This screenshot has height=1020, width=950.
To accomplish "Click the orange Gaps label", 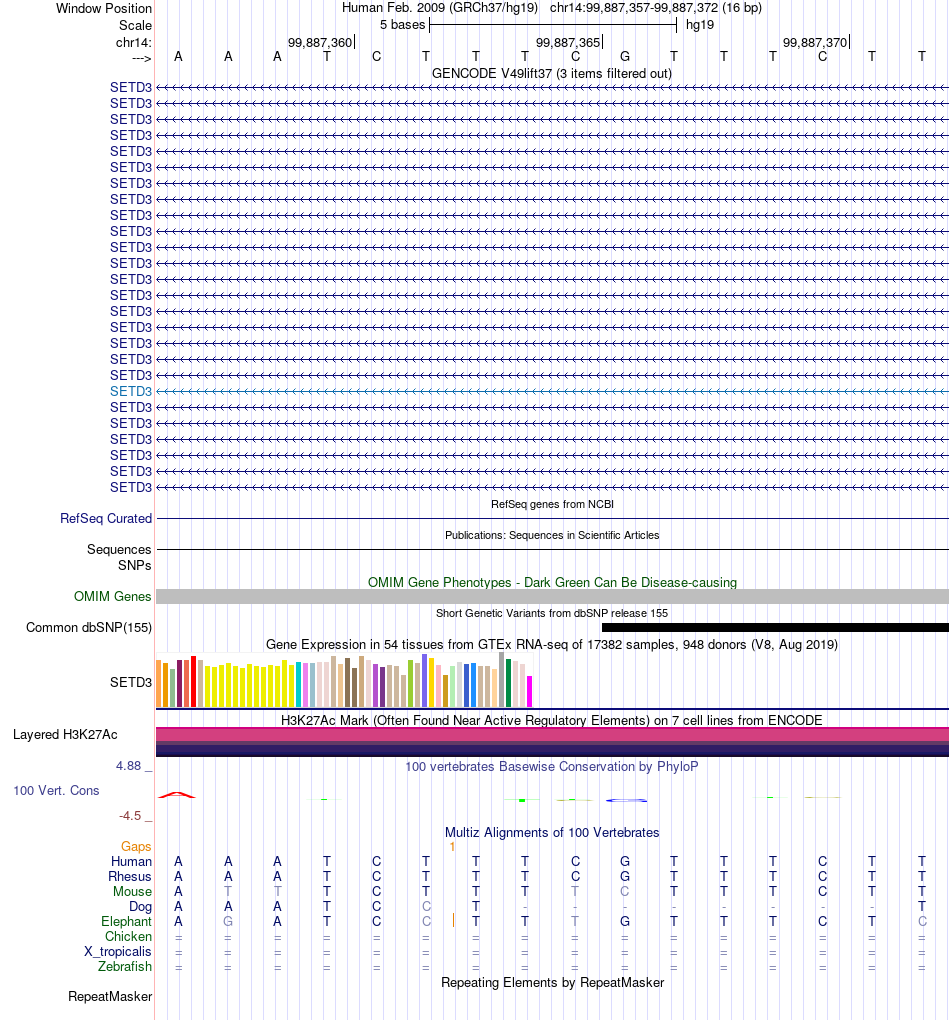I will click(136, 846).
